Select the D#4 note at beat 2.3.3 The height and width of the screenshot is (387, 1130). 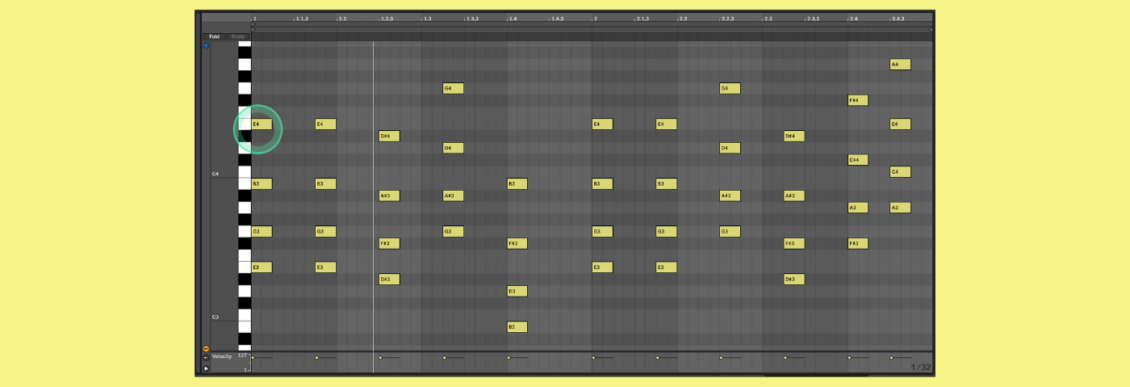click(794, 136)
